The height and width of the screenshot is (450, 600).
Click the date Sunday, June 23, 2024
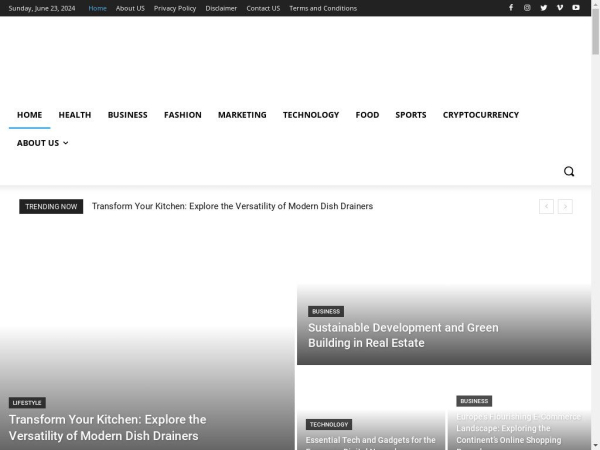[x=42, y=8]
